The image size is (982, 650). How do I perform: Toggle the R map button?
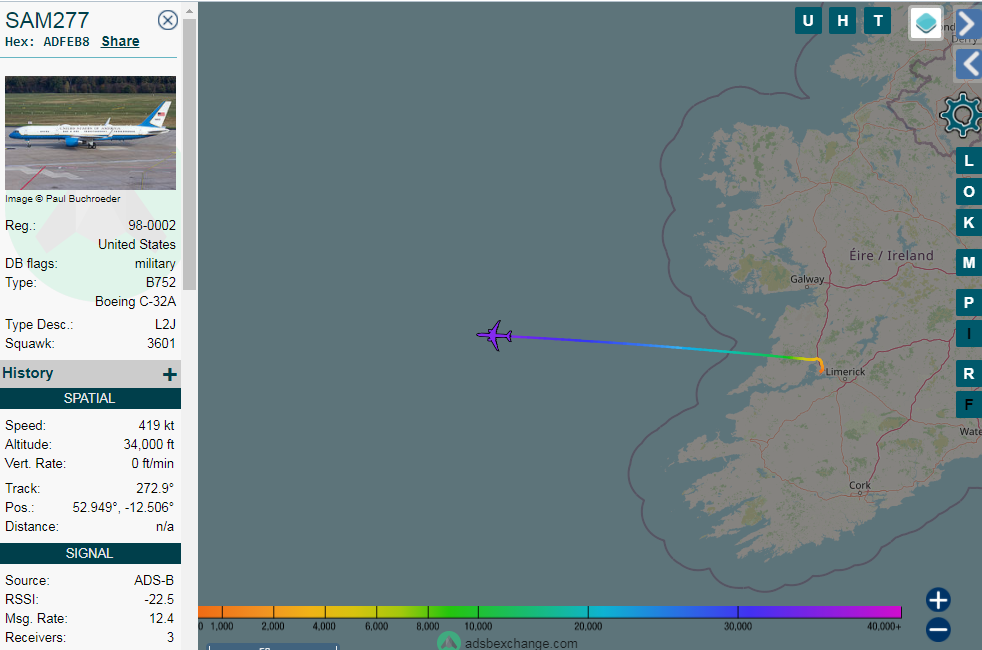click(x=969, y=373)
